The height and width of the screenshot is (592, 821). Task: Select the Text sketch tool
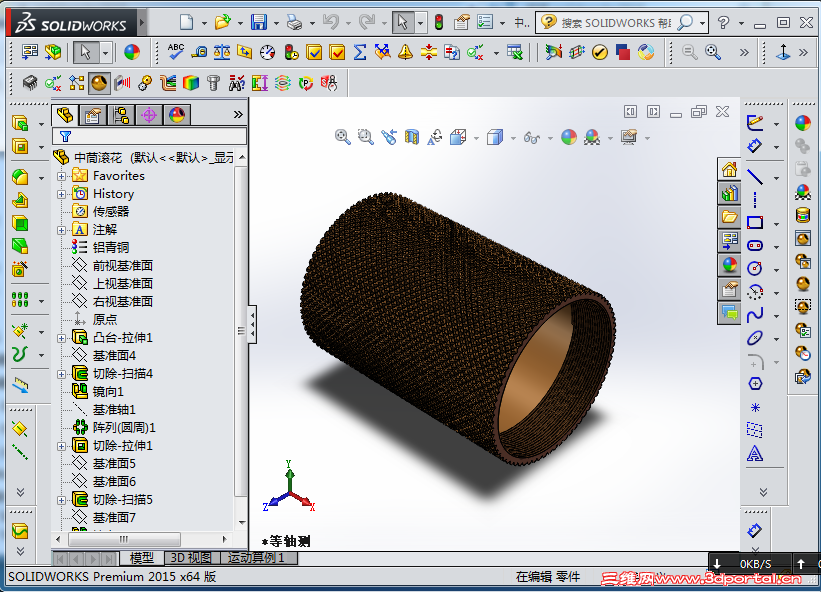[x=755, y=453]
